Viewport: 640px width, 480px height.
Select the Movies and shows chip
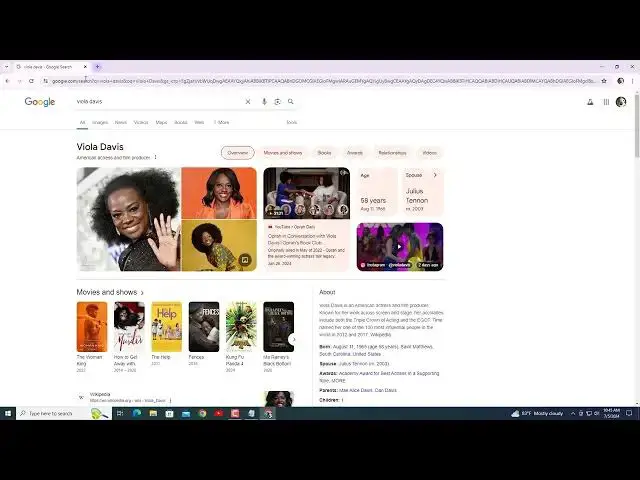[x=283, y=153]
